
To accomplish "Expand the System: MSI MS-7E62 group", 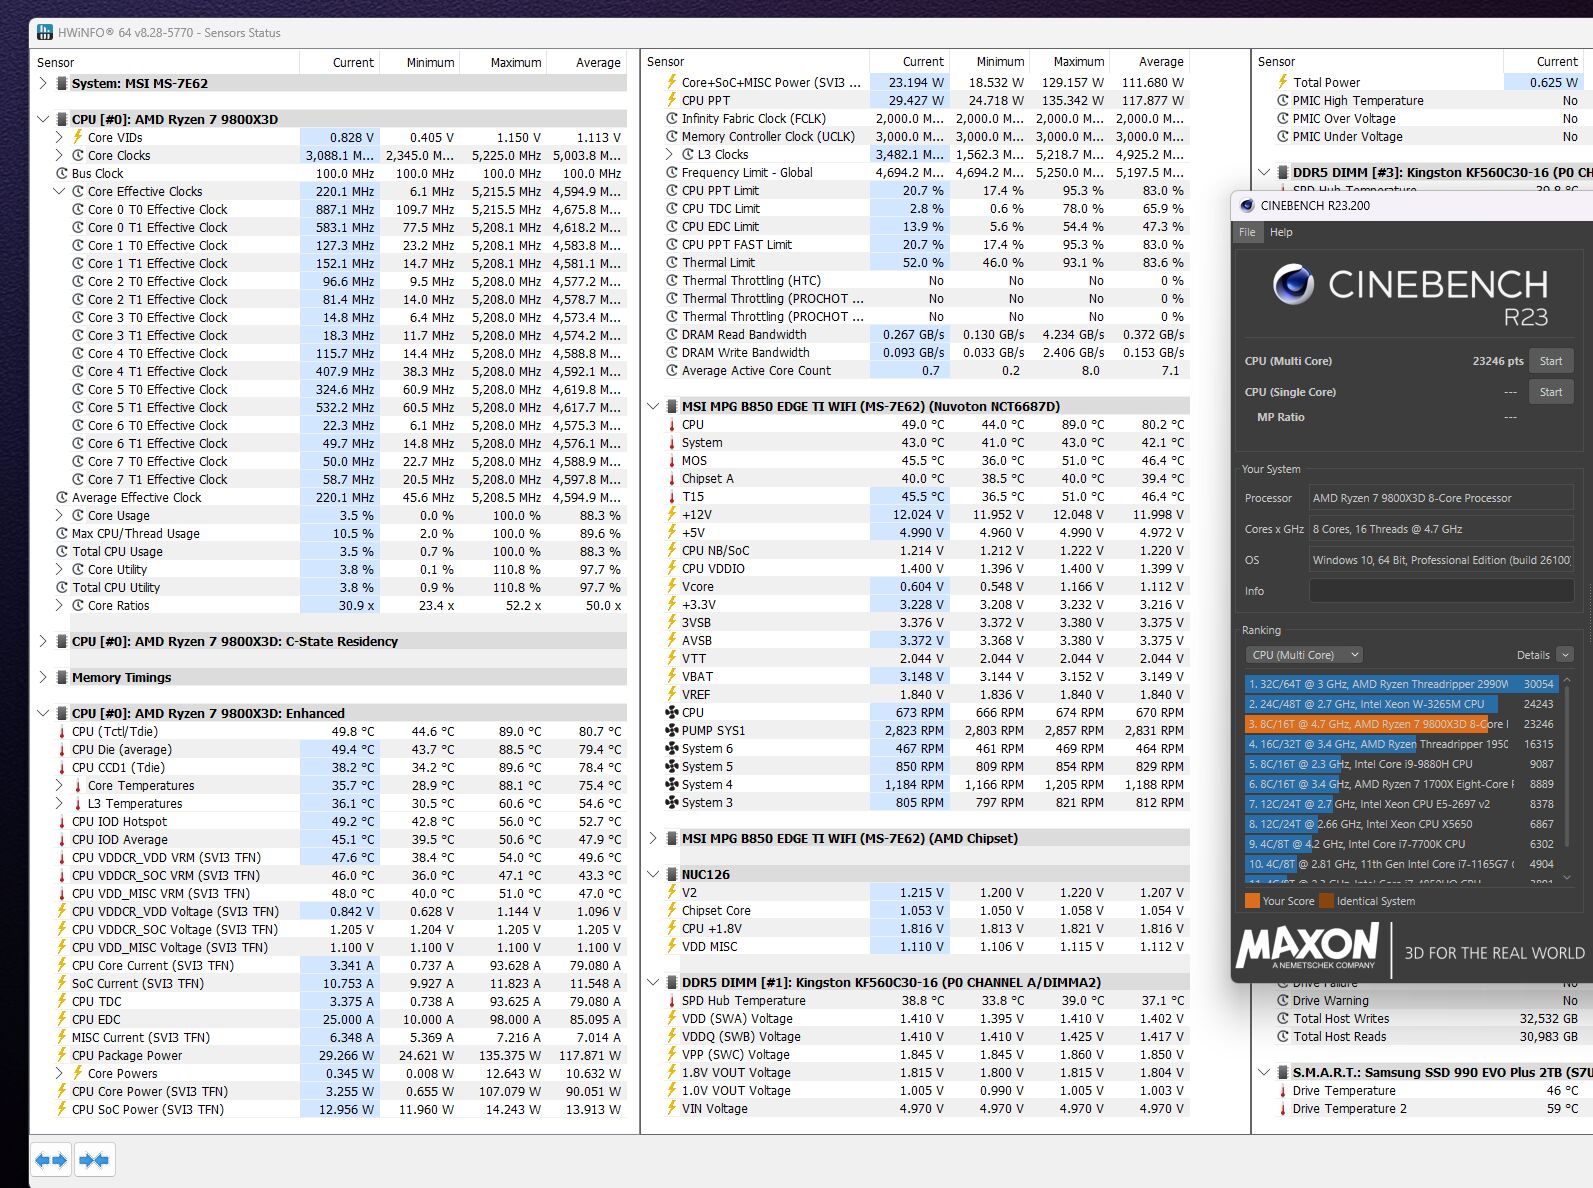I will pyautogui.click(x=43, y=83).
